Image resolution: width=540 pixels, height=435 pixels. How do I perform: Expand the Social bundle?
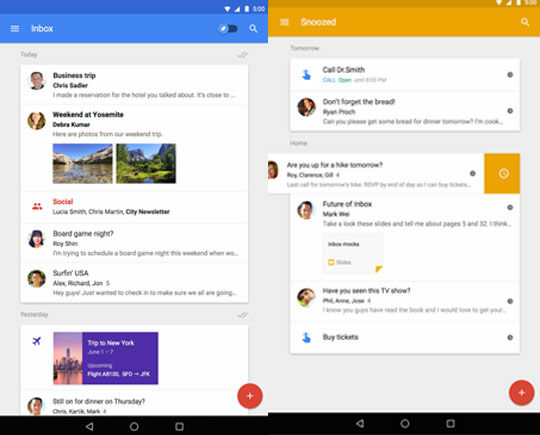(x=134, y=207)
